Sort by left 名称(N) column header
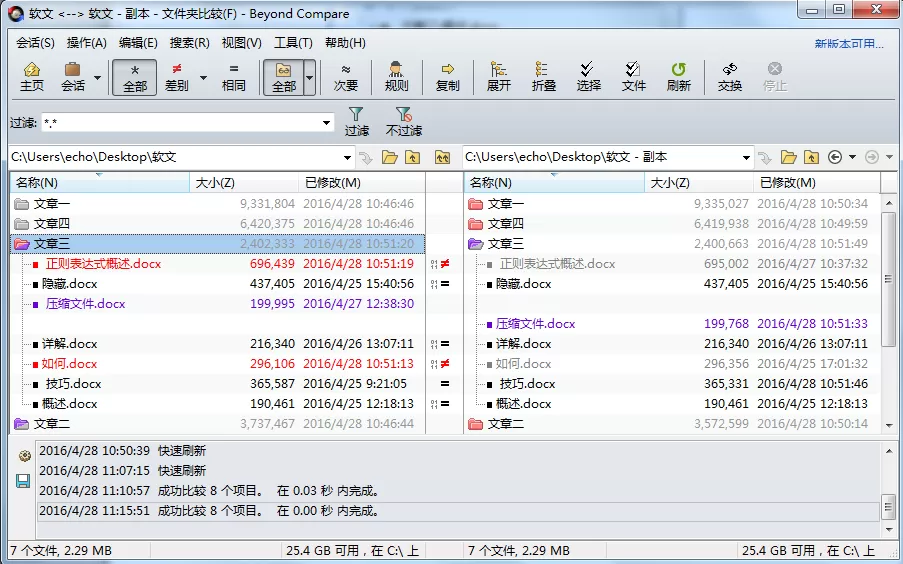The image size is (903, 564). pyautogui.click(x=100, y=183)
